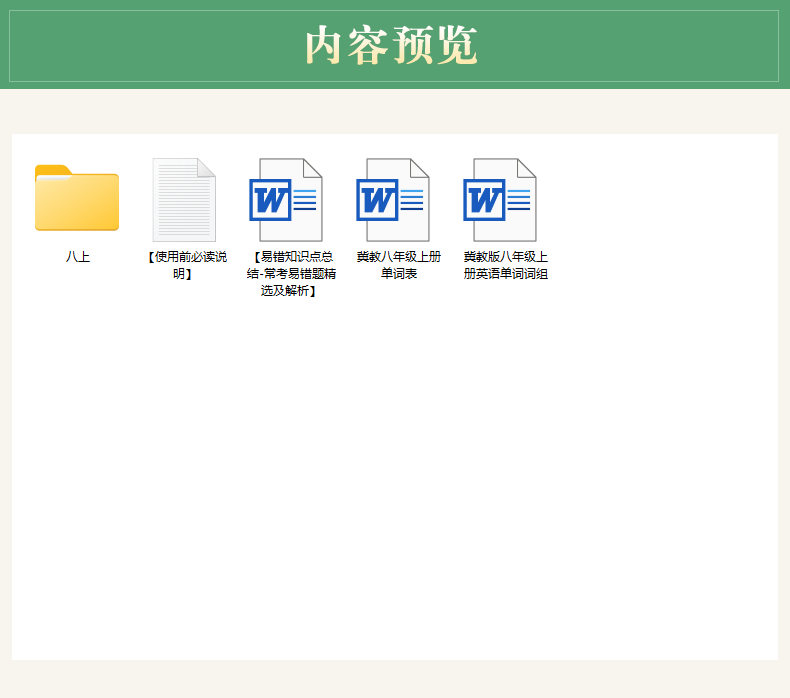
Task: Open the 使用前必读说明 text file icon
Action: (x=184, y=200)
